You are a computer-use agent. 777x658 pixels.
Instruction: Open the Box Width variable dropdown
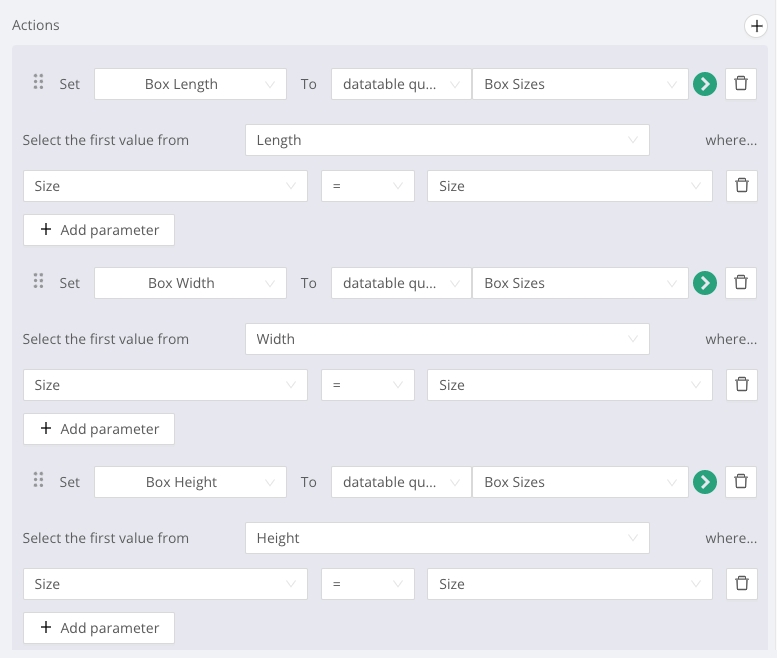190,283
